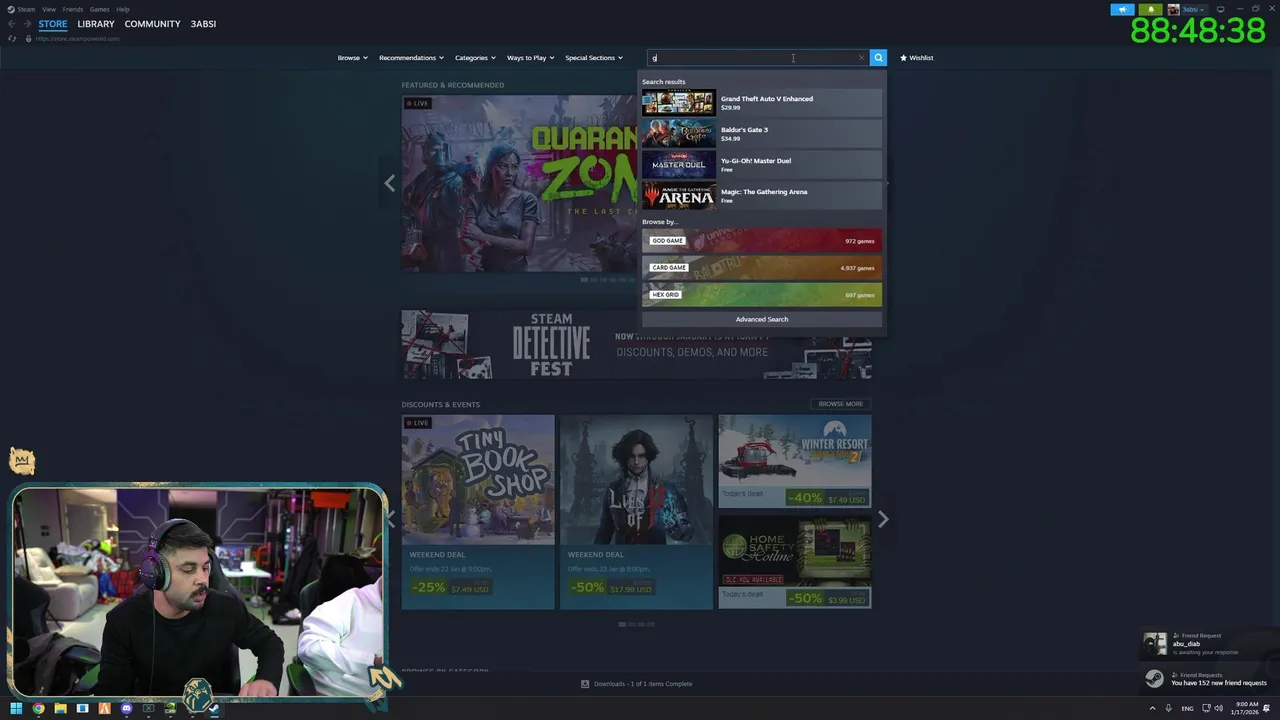This screenshot has height=720, width=1280.
Task: Expand the Recommendations dropdown
Action: coord(411,58)
